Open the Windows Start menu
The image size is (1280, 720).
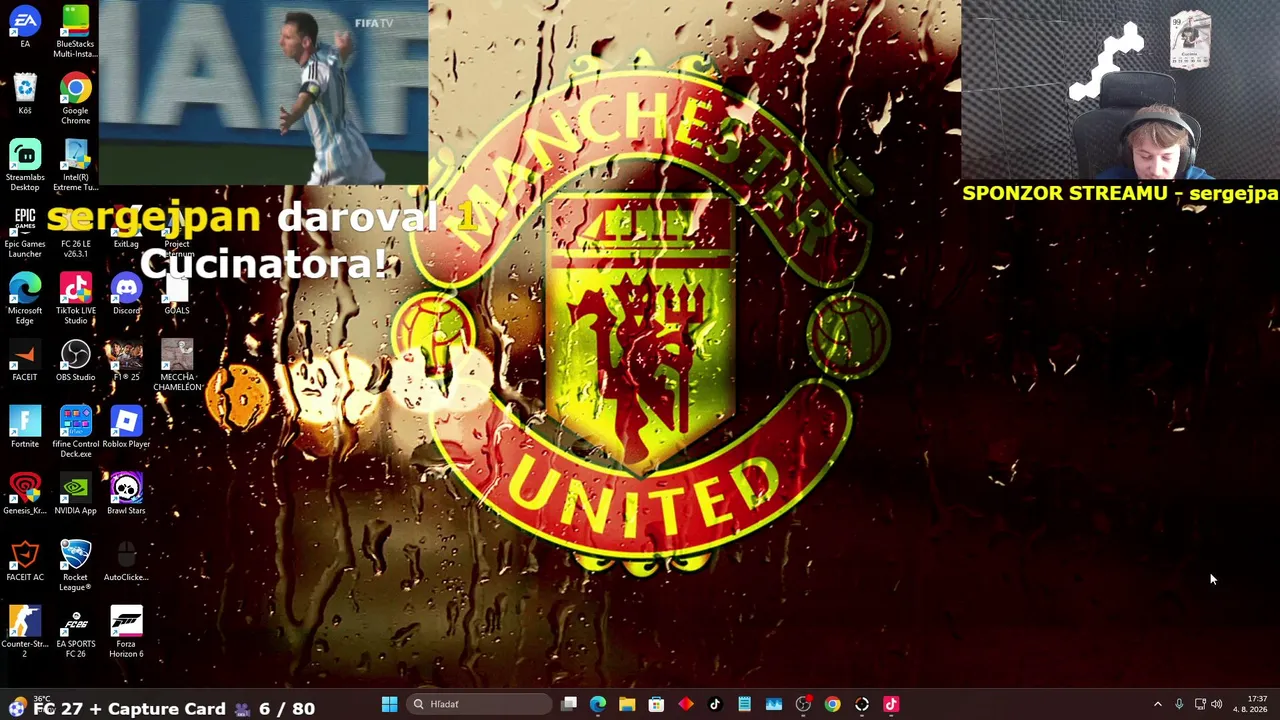coord(389,704)
